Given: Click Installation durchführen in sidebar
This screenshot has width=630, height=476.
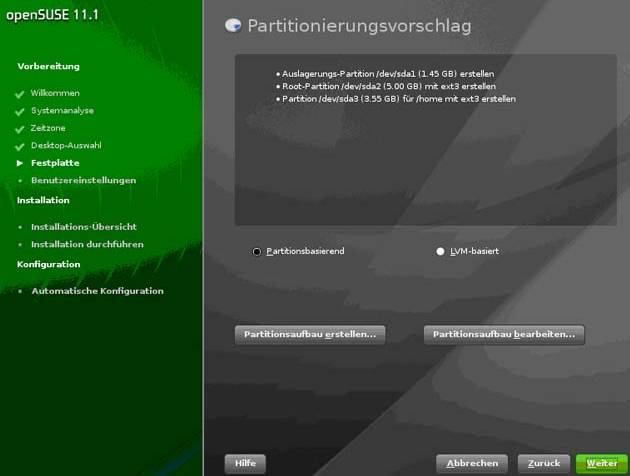Looking at the screenshot, I should point(87,244).
